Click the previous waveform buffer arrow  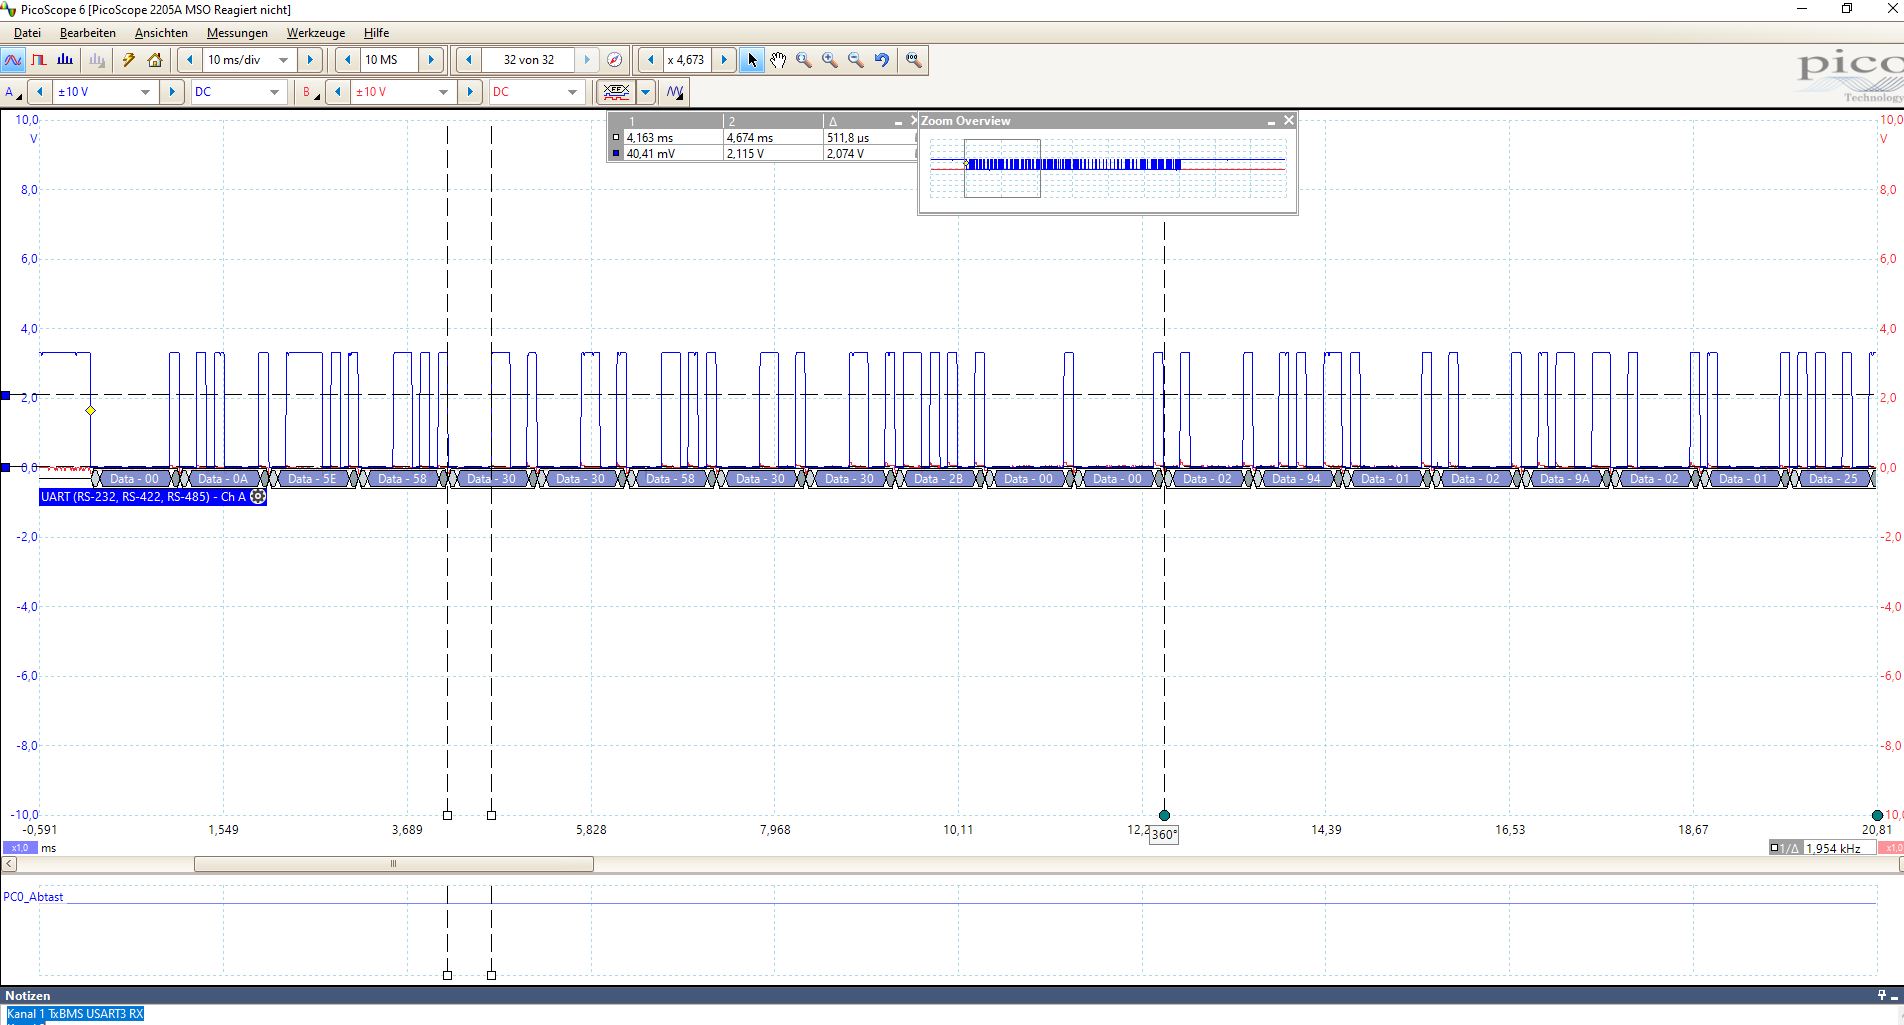pos(468,60)
